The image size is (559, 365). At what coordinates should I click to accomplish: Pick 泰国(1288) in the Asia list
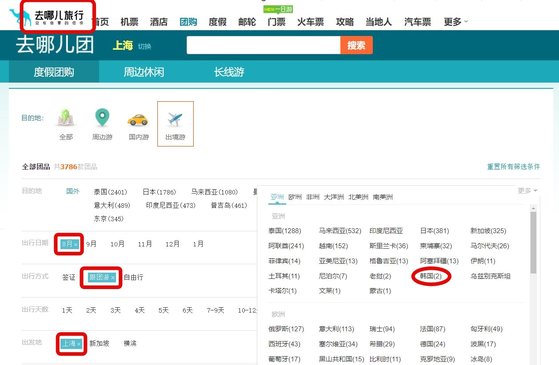click(285, 231)
